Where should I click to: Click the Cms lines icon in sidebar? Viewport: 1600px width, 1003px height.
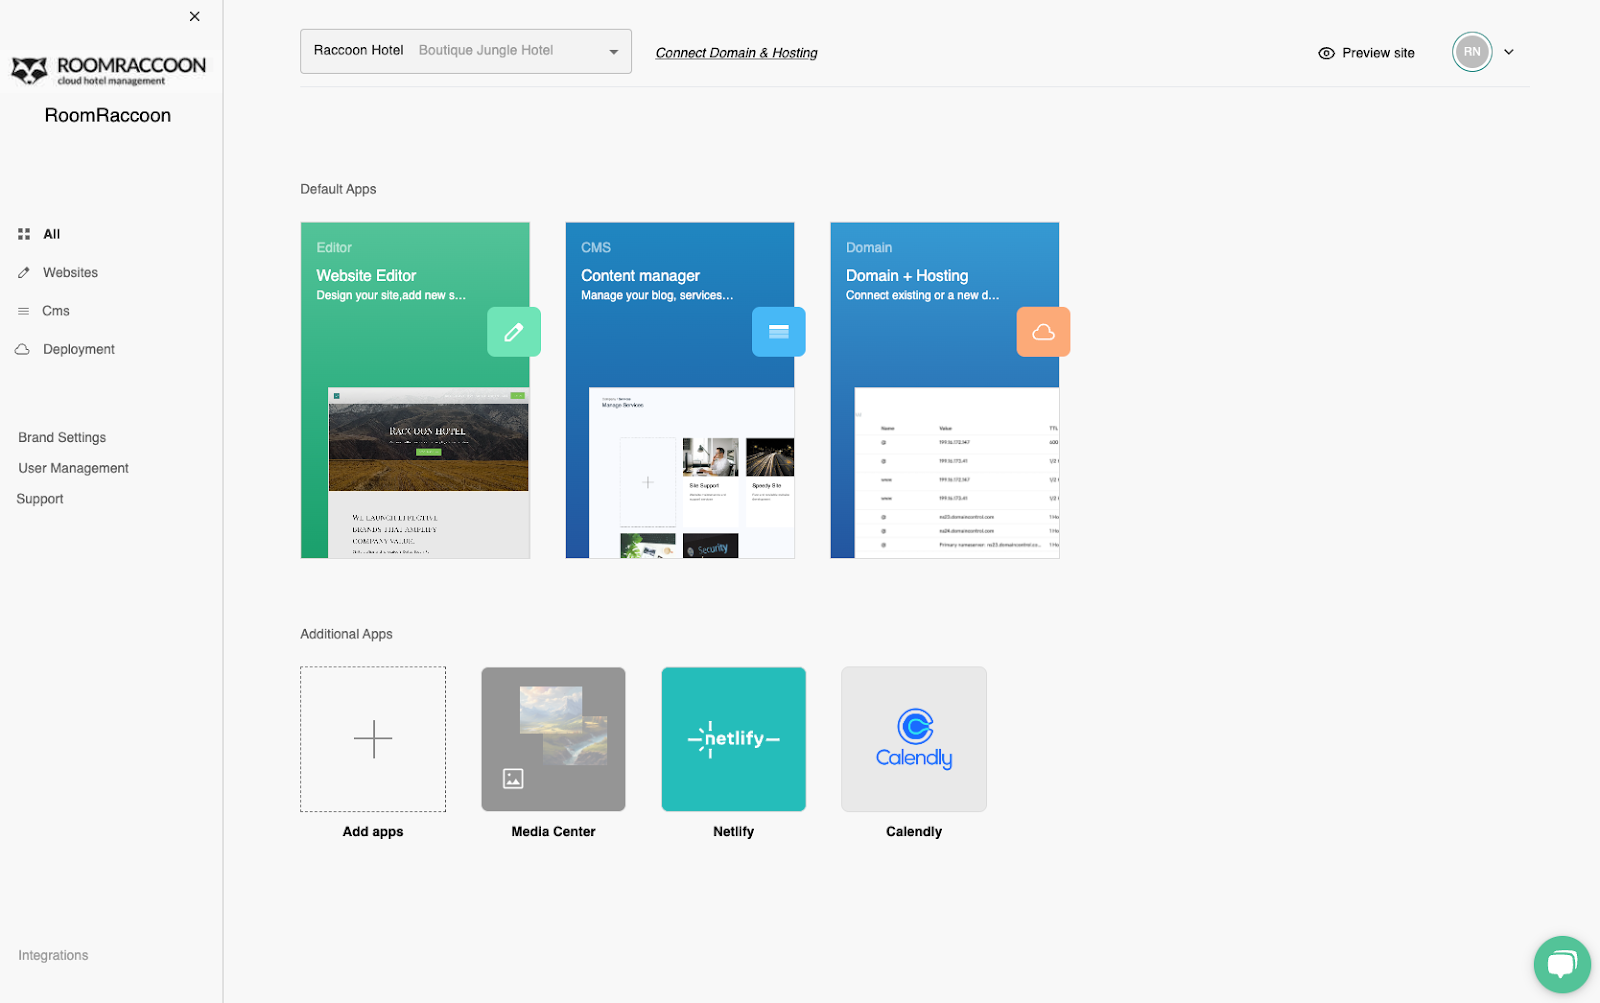pos(24,311)
